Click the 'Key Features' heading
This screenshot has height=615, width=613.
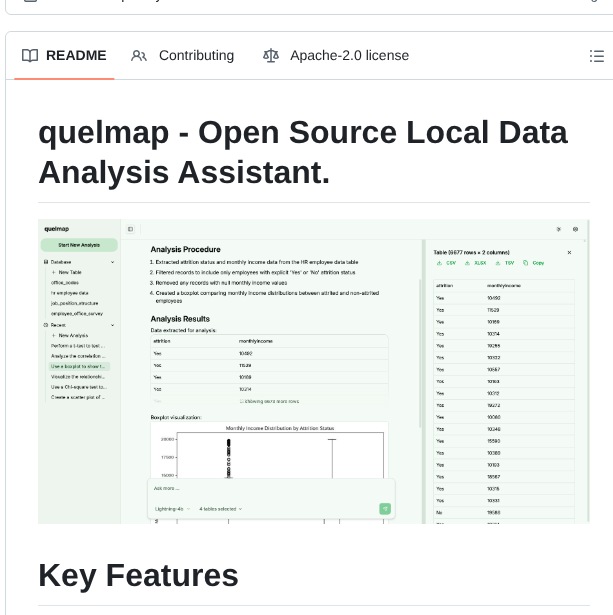click(138, 575)
